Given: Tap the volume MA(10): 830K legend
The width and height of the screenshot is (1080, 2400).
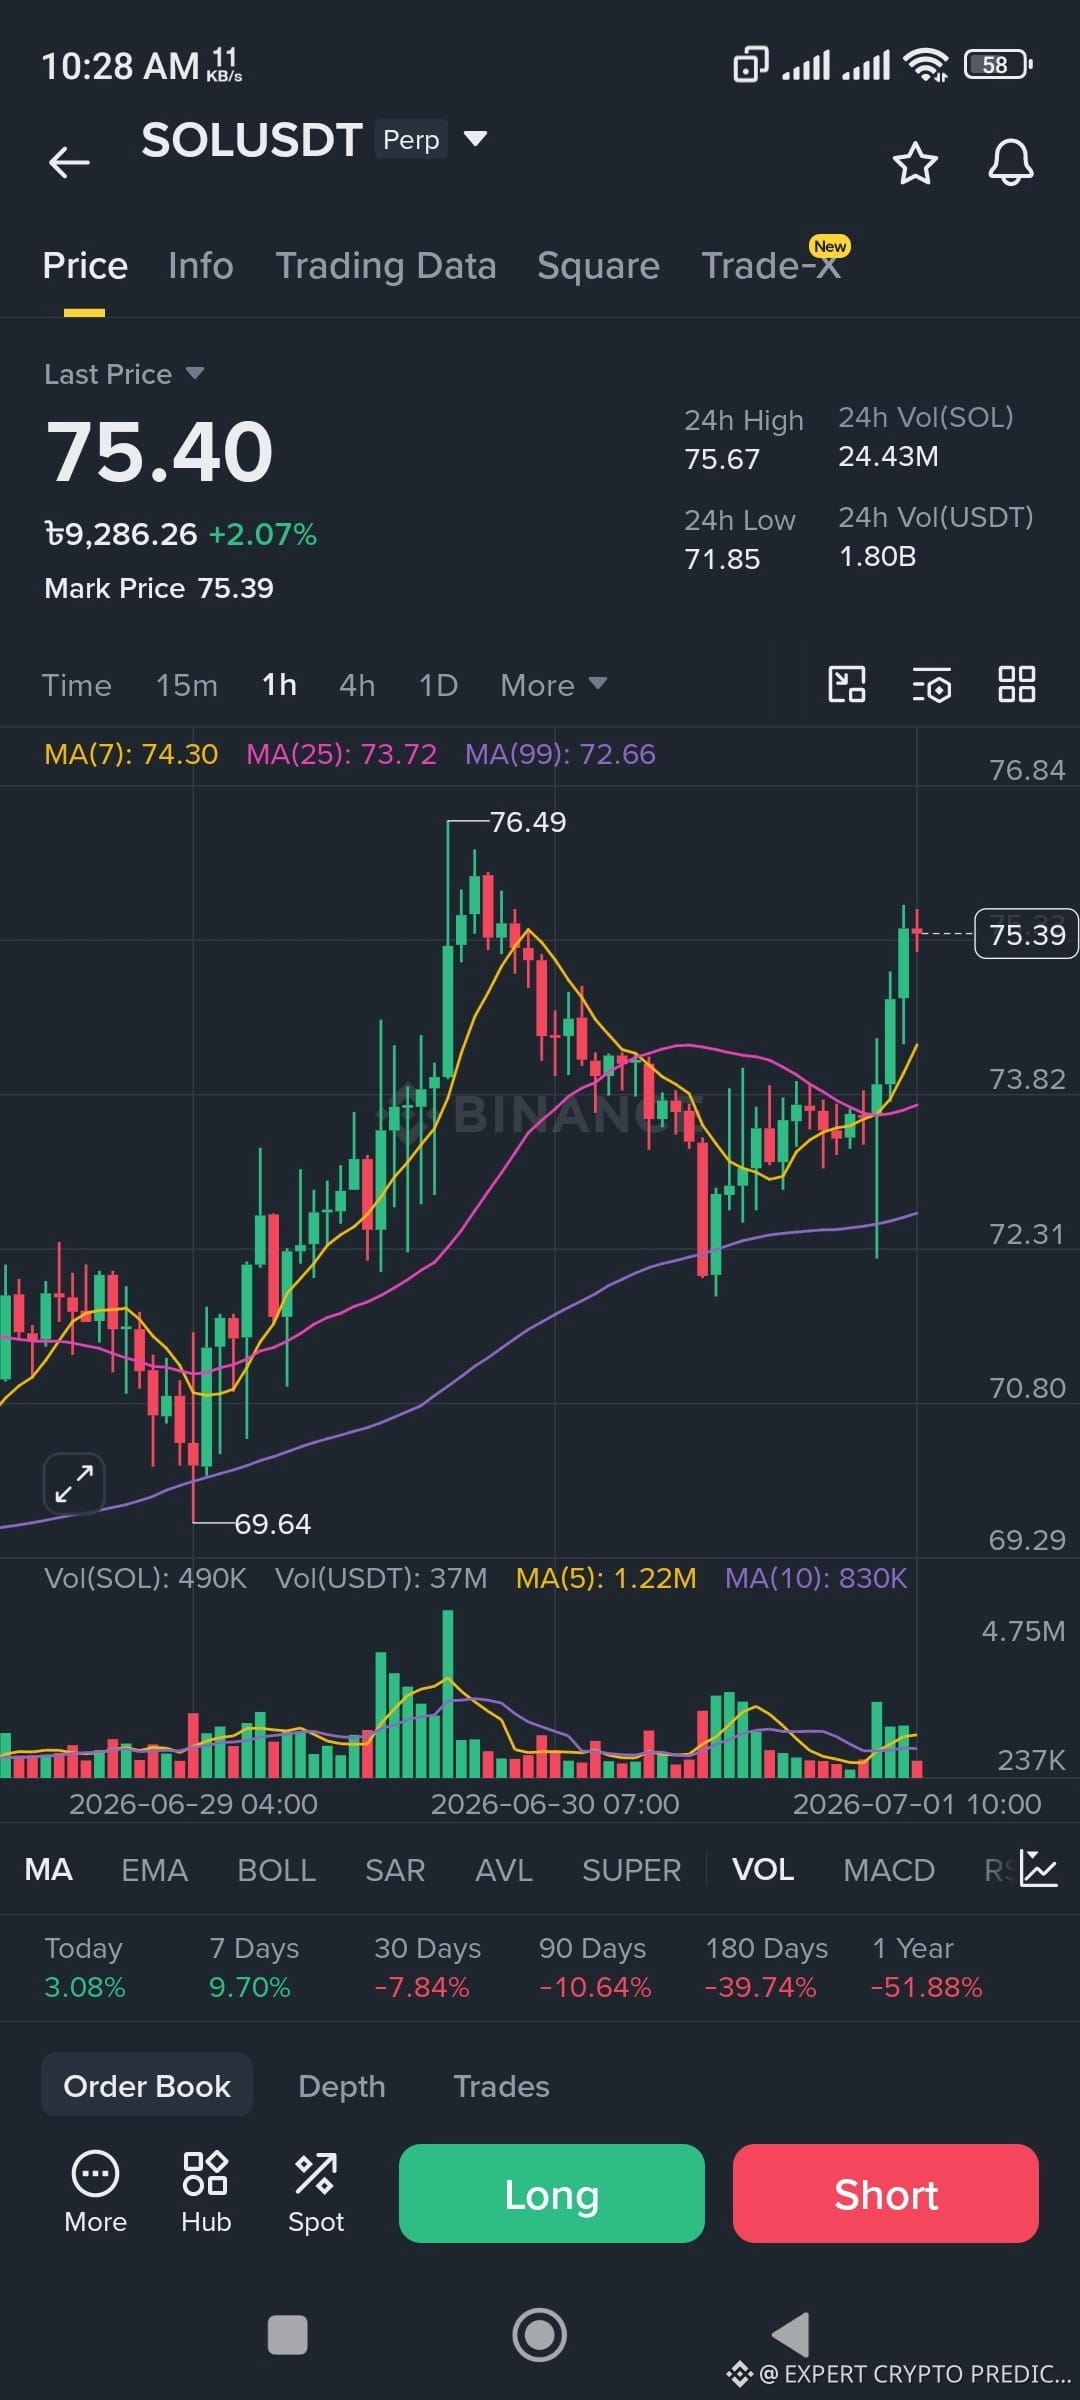Looking at the screenshot, I should (x=816, y=1578).
